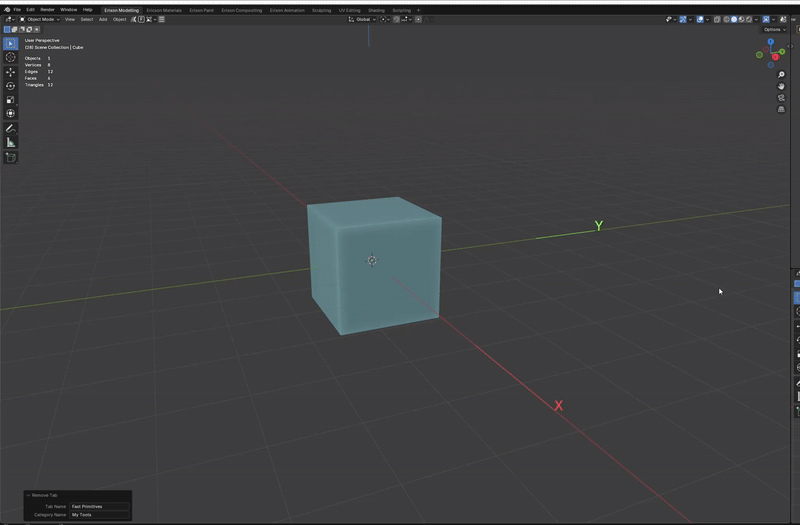Choose invert selection mode icon

point(29,29)
